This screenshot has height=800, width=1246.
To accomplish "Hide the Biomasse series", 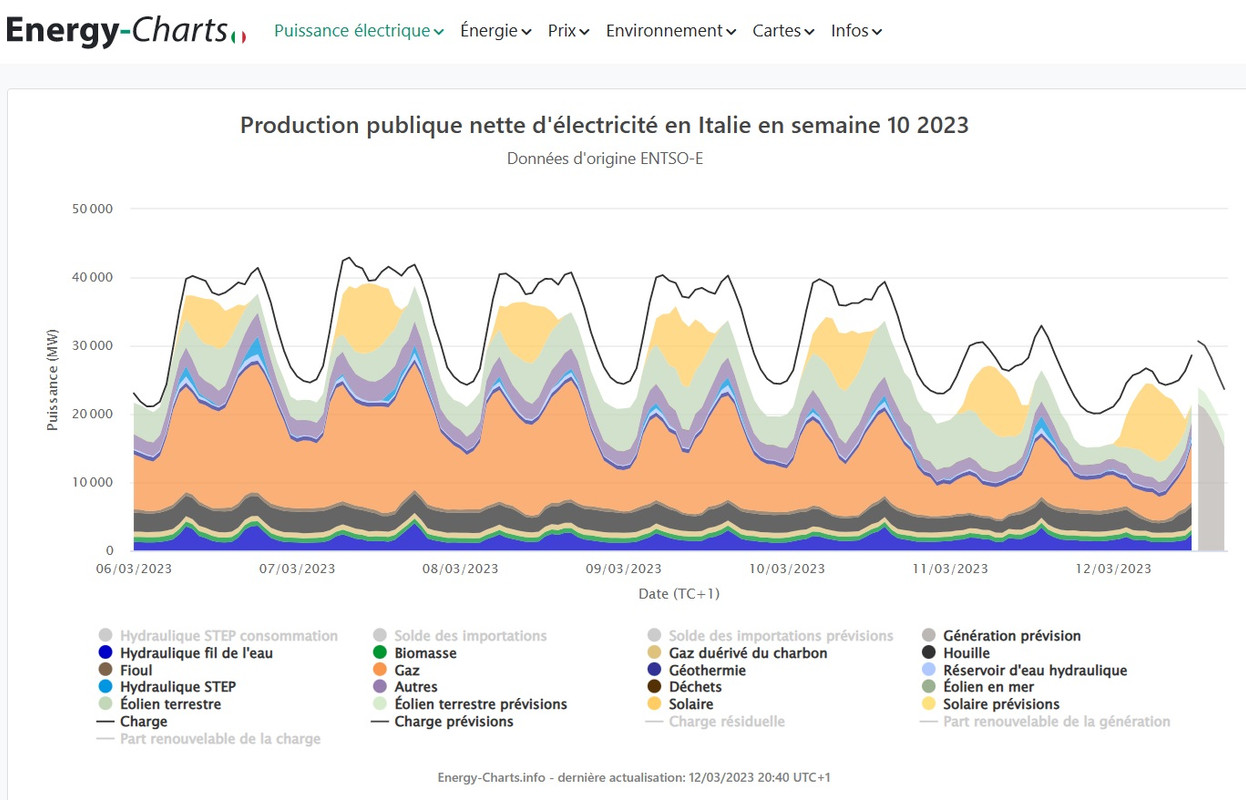I will pos(414,653).
